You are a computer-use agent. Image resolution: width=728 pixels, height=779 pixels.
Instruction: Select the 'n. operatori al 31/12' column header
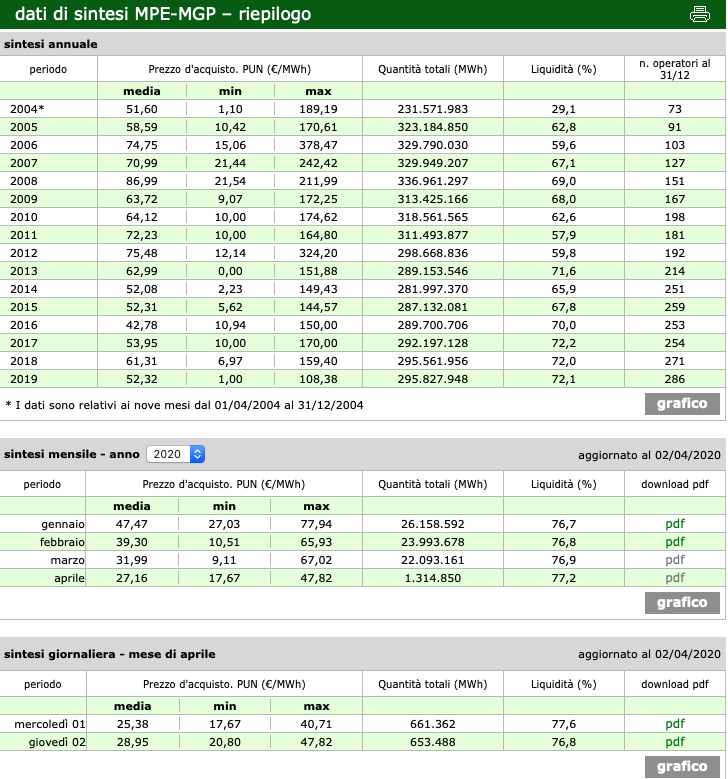pyautogui.click(x=674, y=69)
